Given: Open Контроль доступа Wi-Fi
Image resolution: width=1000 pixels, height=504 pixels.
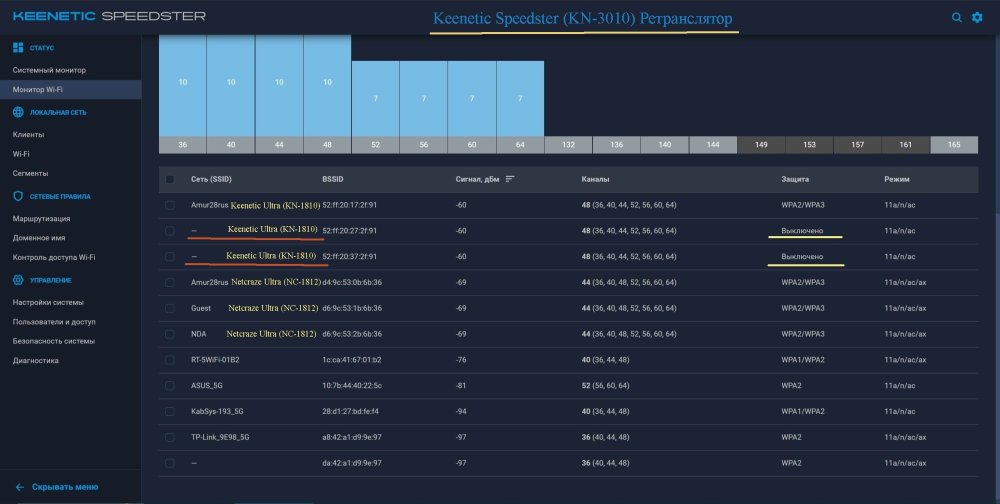Looking at the screenshot, I should [54, 257].
